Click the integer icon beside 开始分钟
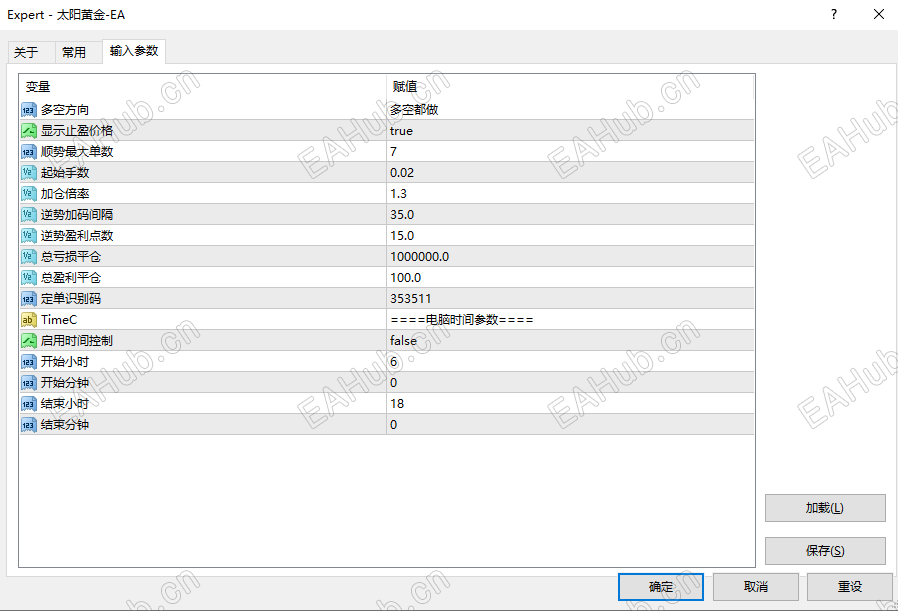898x611 pixels. tap(29, 383)
